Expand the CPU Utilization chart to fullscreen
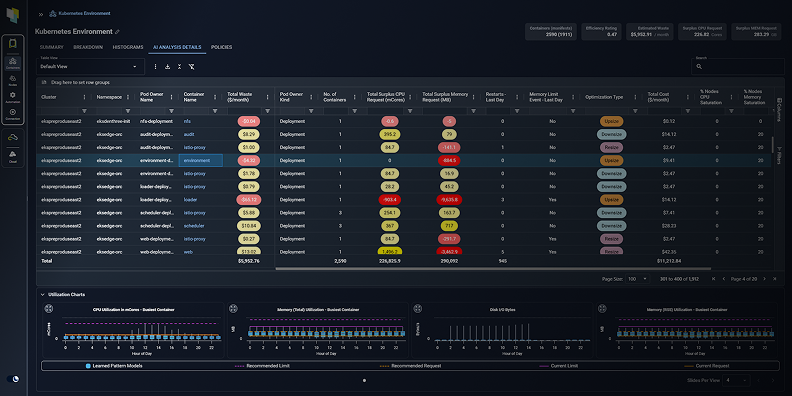The width and height of the screenshot is (792, 396). 49,309
